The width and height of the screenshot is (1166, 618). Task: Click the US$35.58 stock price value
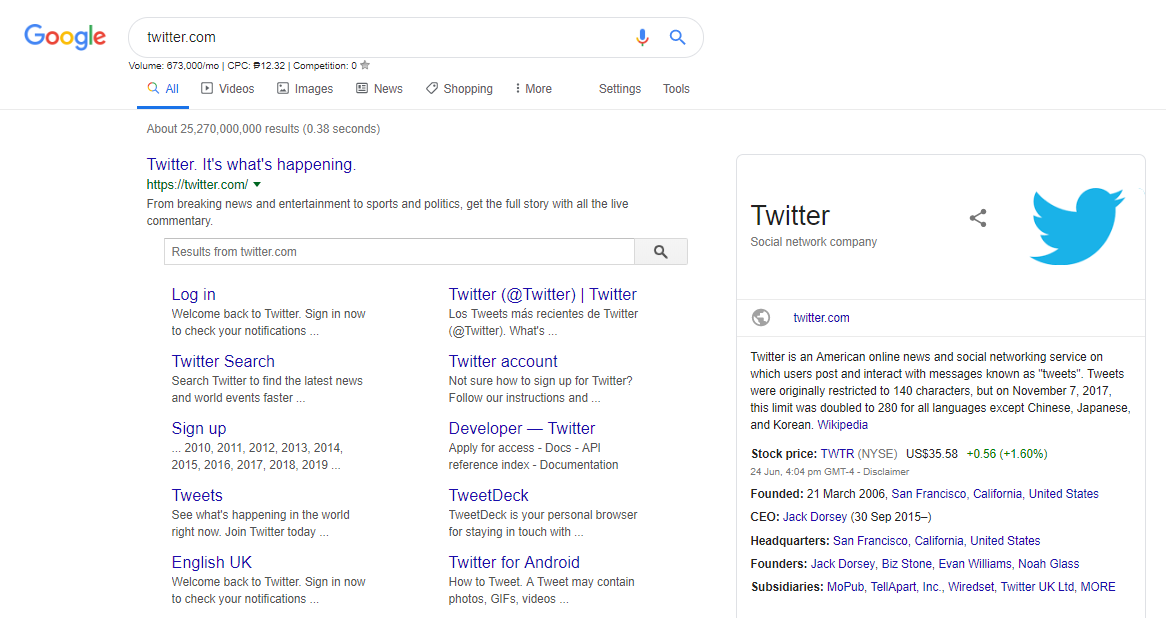[932, 454]
